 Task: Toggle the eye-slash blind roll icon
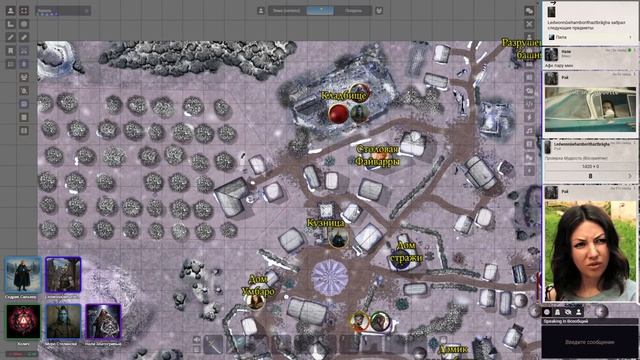tap(568, 312)
